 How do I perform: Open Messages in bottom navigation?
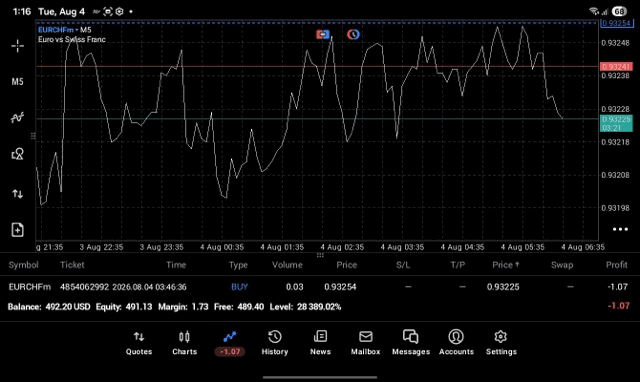411,343
